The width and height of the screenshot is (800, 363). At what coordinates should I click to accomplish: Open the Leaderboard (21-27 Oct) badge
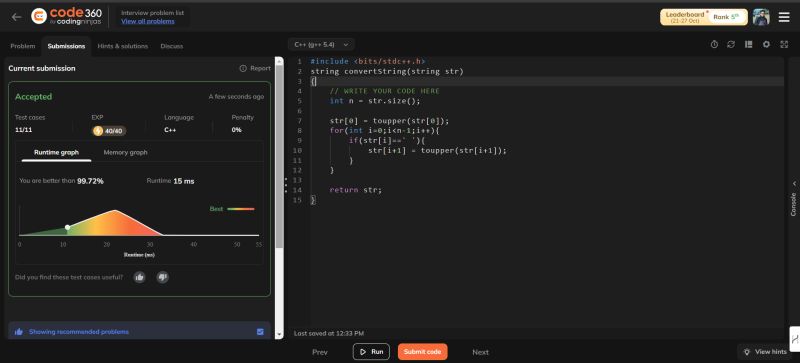point(685,17)
